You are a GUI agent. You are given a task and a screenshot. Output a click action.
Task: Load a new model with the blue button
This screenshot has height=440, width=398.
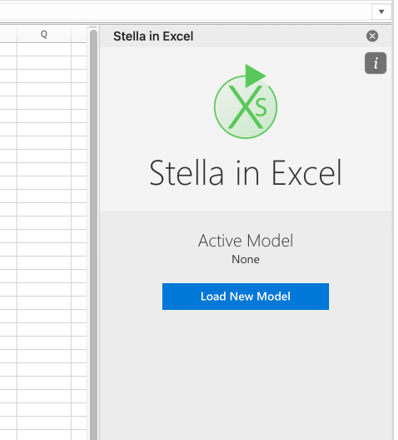pos(245,296)
